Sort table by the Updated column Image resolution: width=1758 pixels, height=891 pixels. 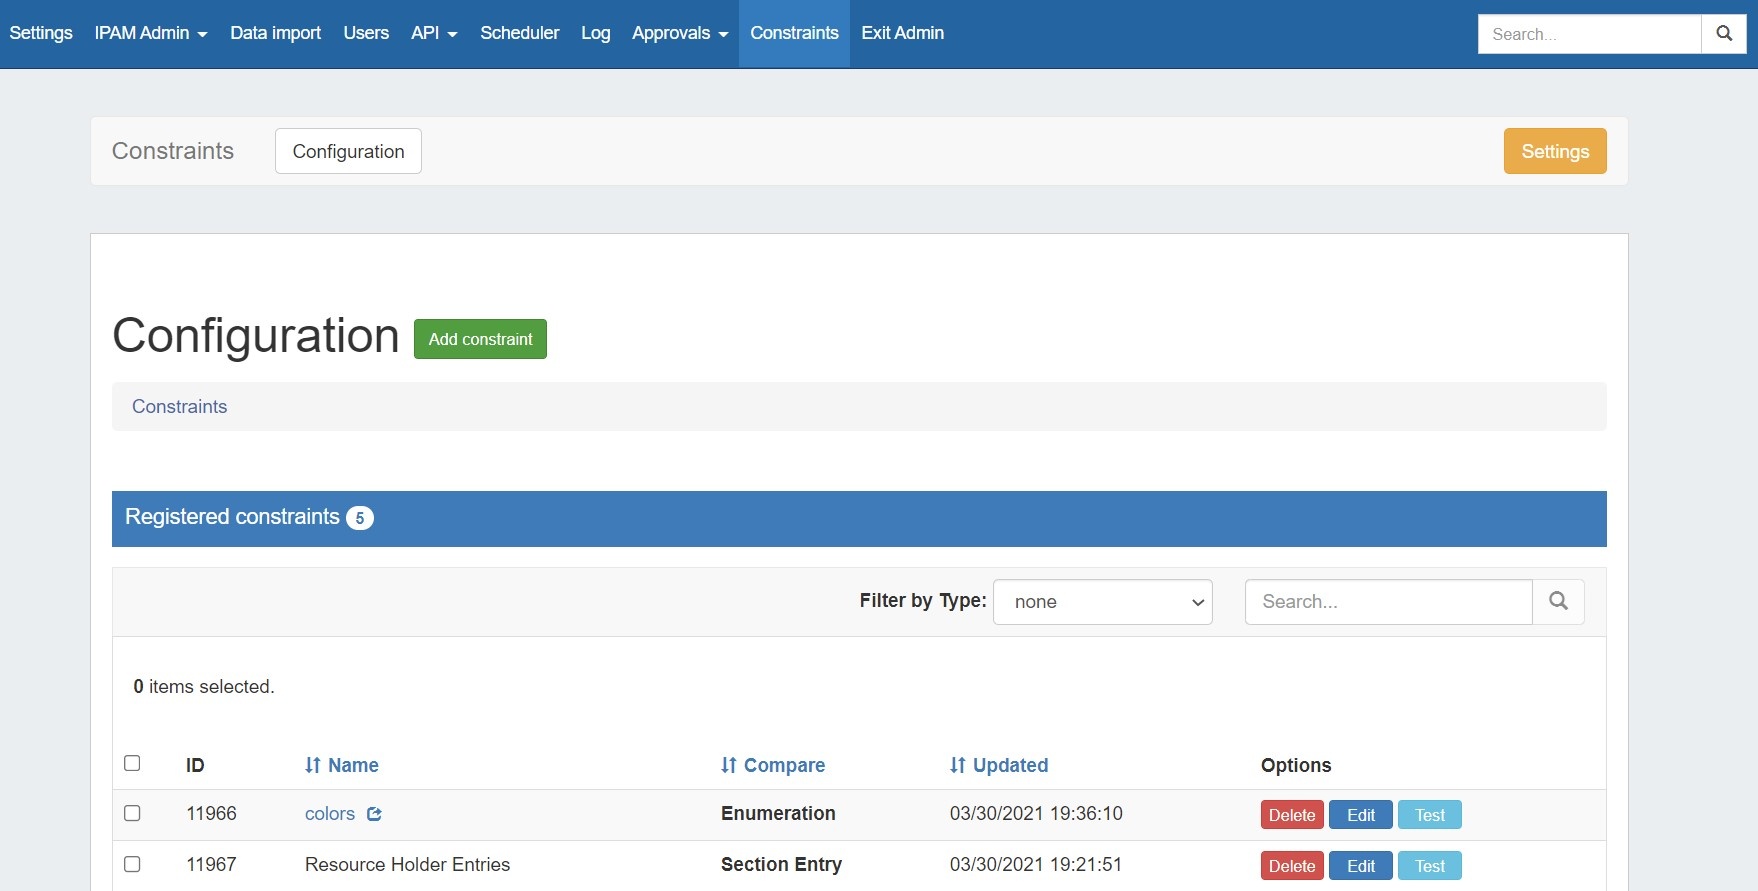(999, 765)
